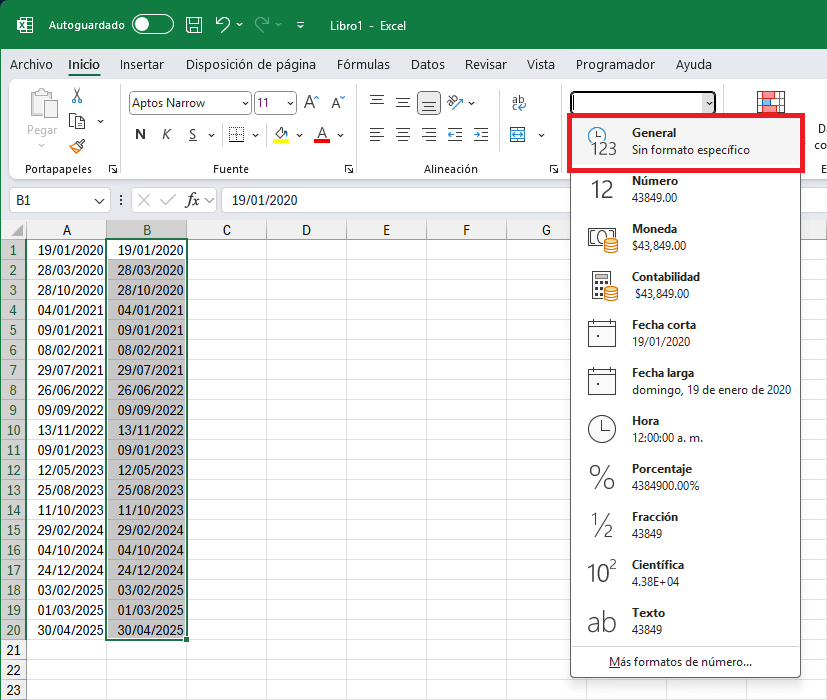827x700 pixels.
Task: Click the Center align text icon
Action: pyautogui.click(x=403, y=135)
